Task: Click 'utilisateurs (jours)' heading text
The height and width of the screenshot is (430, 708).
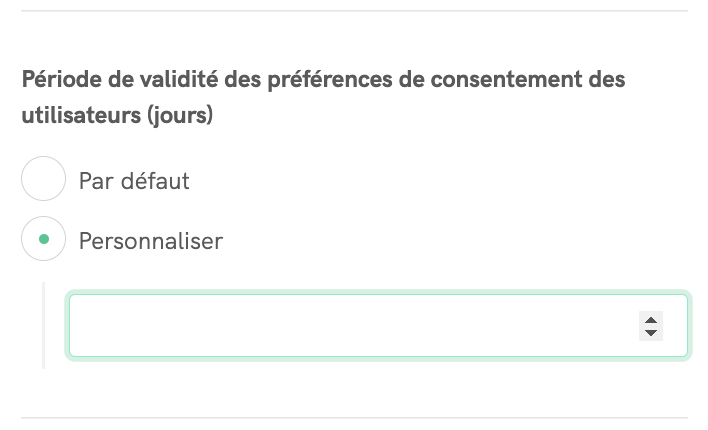Action: (117, 115)
